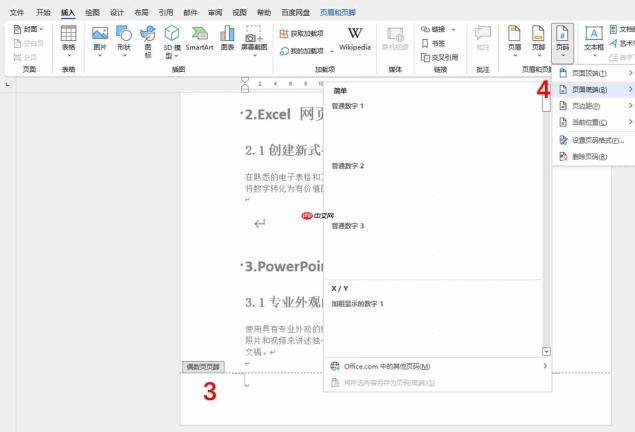
Task: Switch to the 页眉和页脚 contextual tab
Action: pos(338,13)
